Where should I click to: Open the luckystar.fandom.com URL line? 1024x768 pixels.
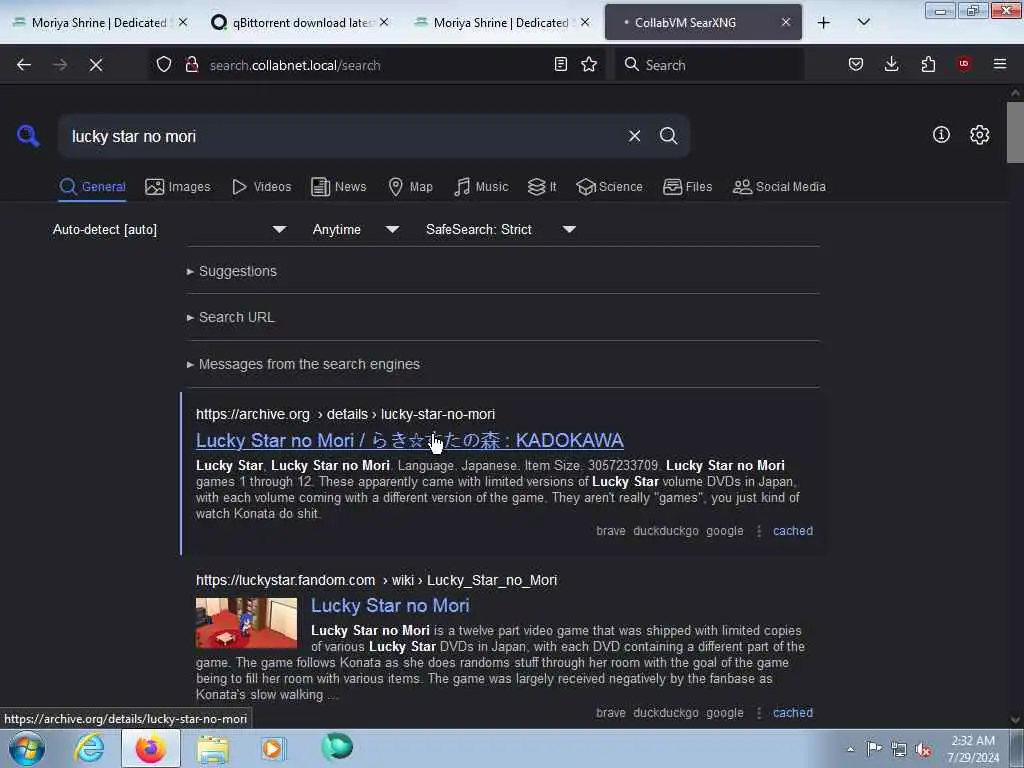point(376,580)
